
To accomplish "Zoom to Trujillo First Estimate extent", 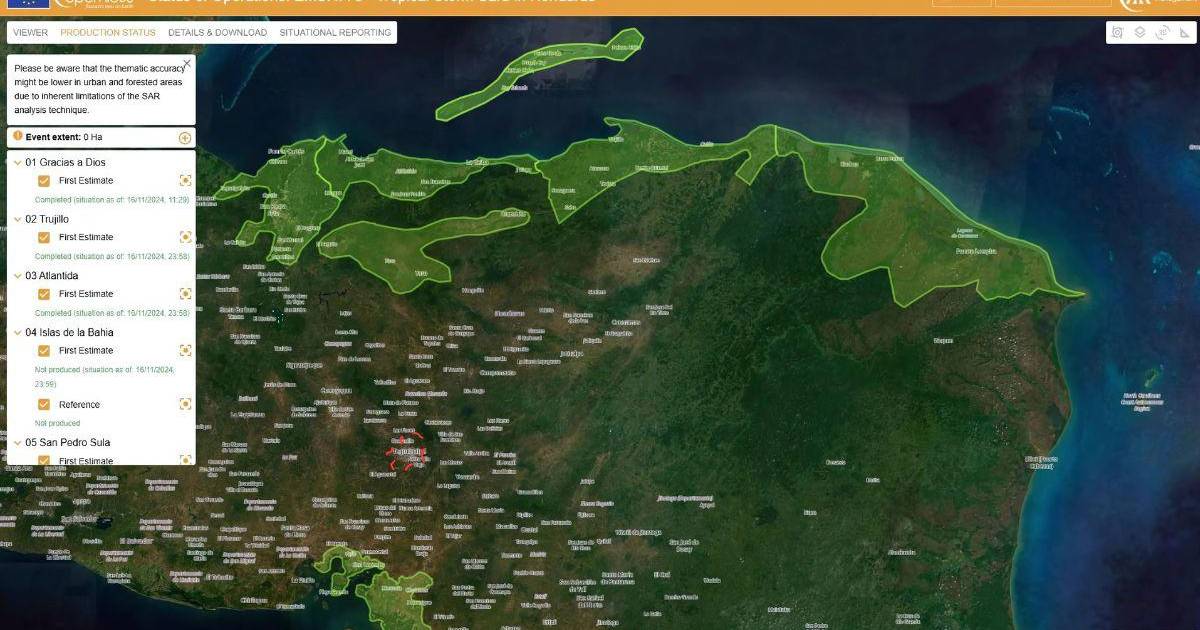I will pos(185,237).
